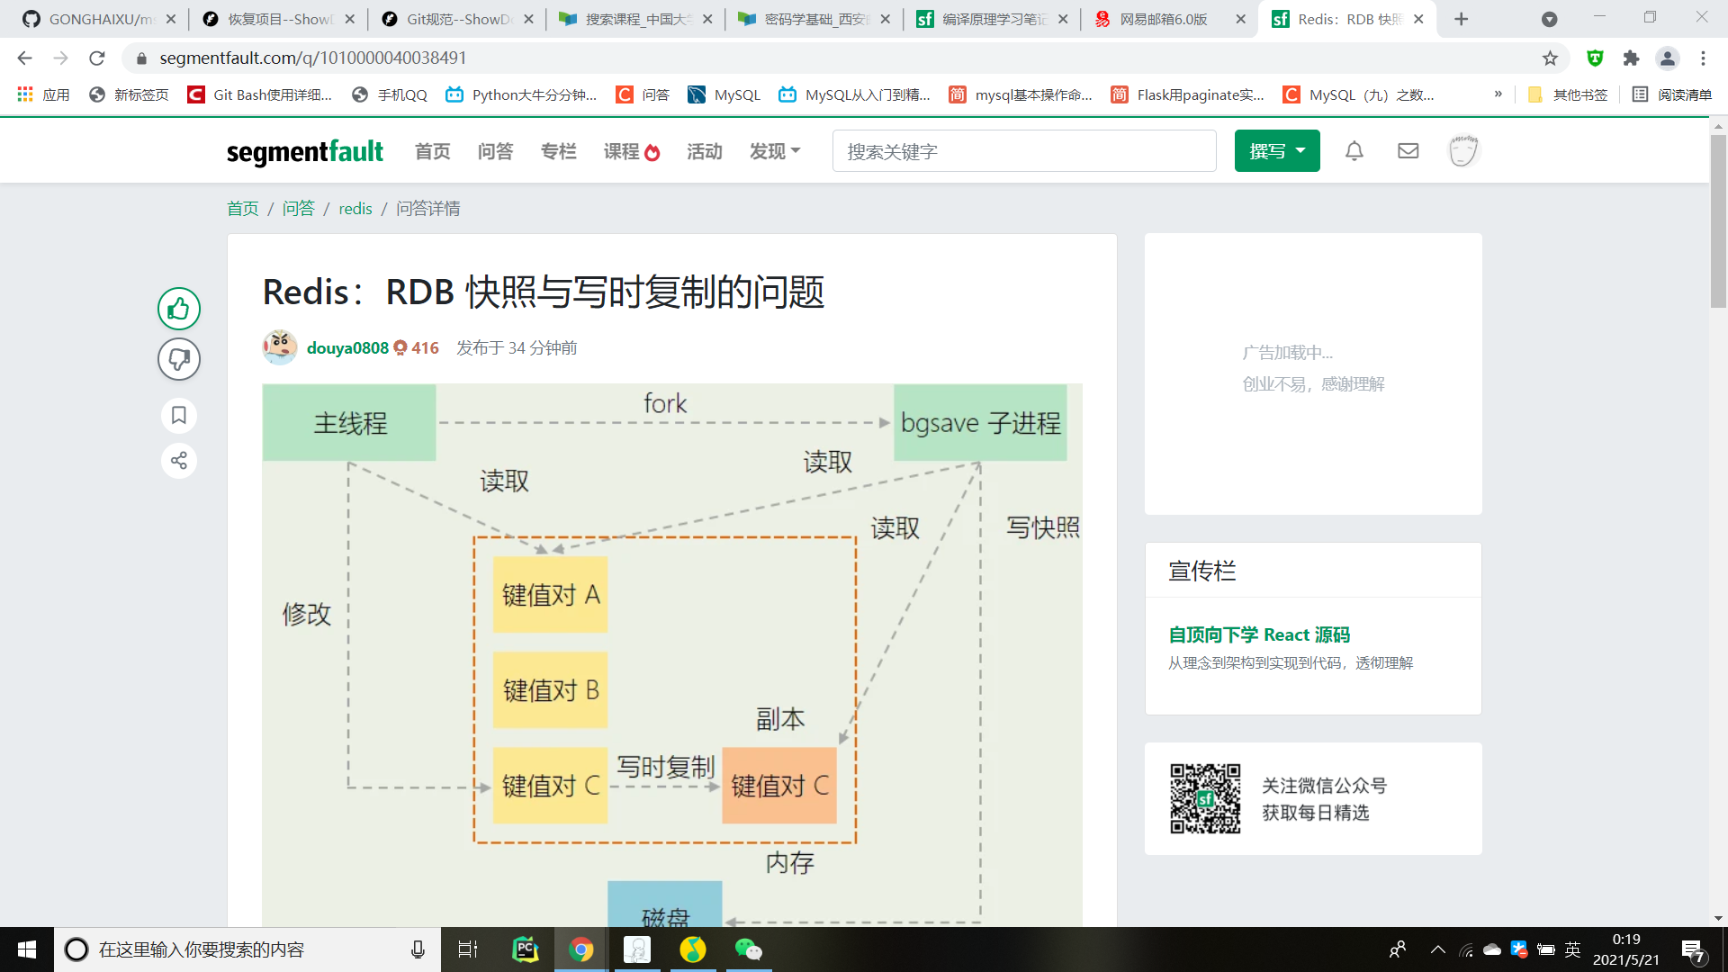Open WeChat from the taskbar
The width and height of the screenshot is (1728, 972).
[x=748, y=949]
